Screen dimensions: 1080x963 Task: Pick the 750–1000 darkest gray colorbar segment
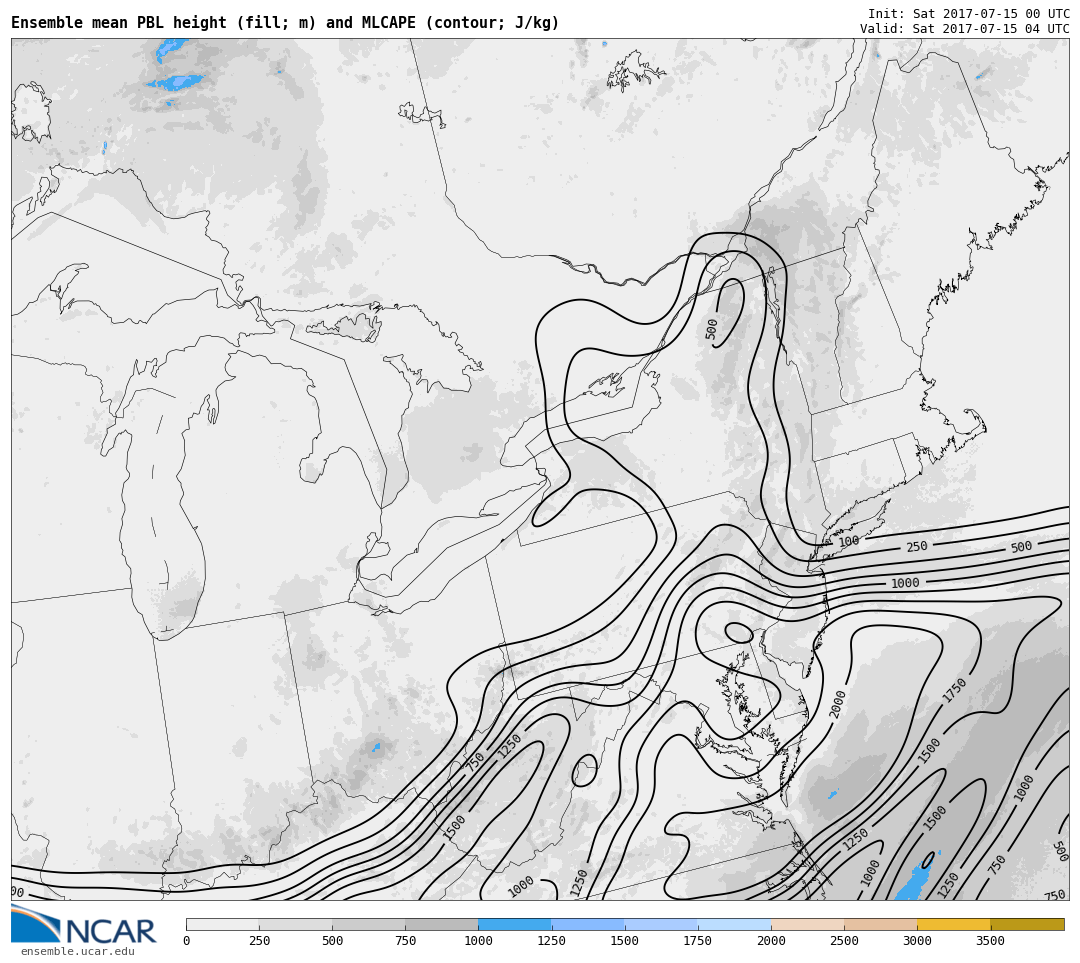pos(442,924)
